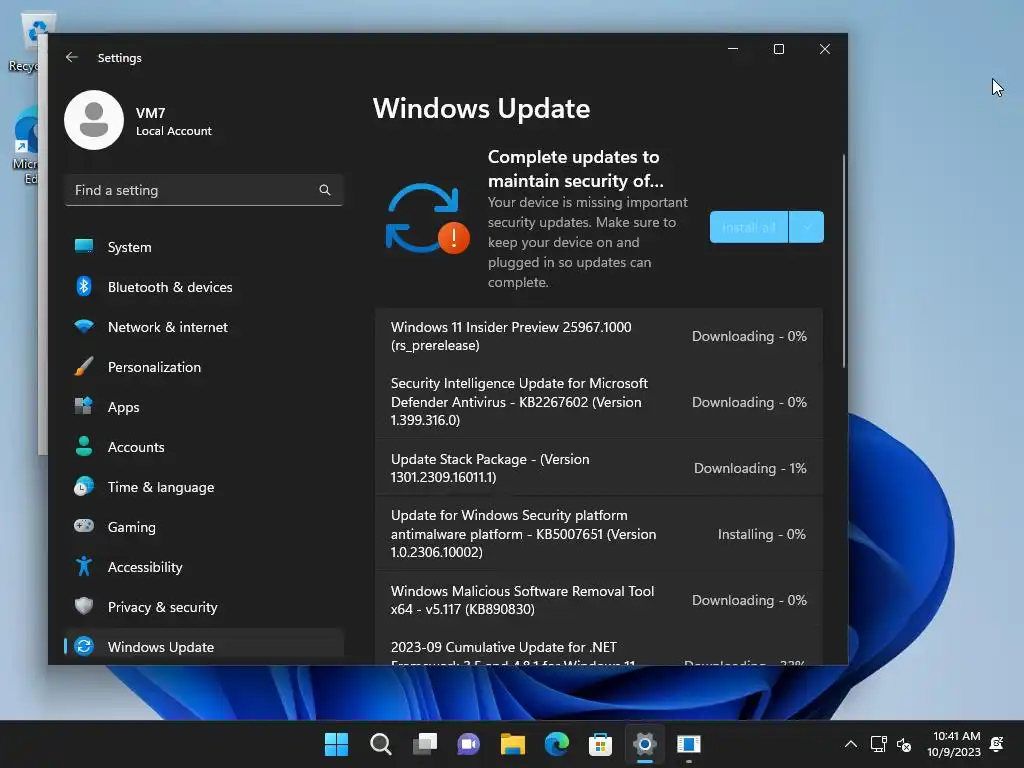Viewport: 1024px width, 768px height.
Task: Select the Windows Update sync icon in sidebar
Action: pos(84,646)
